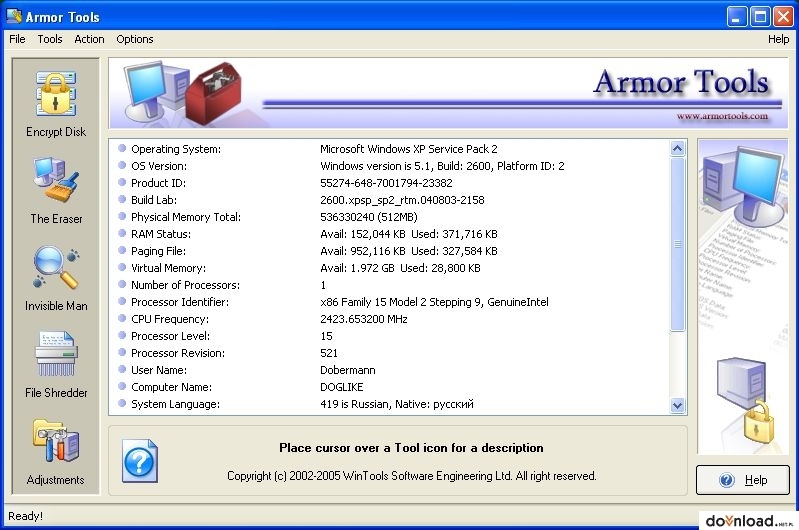Screen dimensions: 799x530
Task: Open the Options menu
Action: [x=135, y=39]
